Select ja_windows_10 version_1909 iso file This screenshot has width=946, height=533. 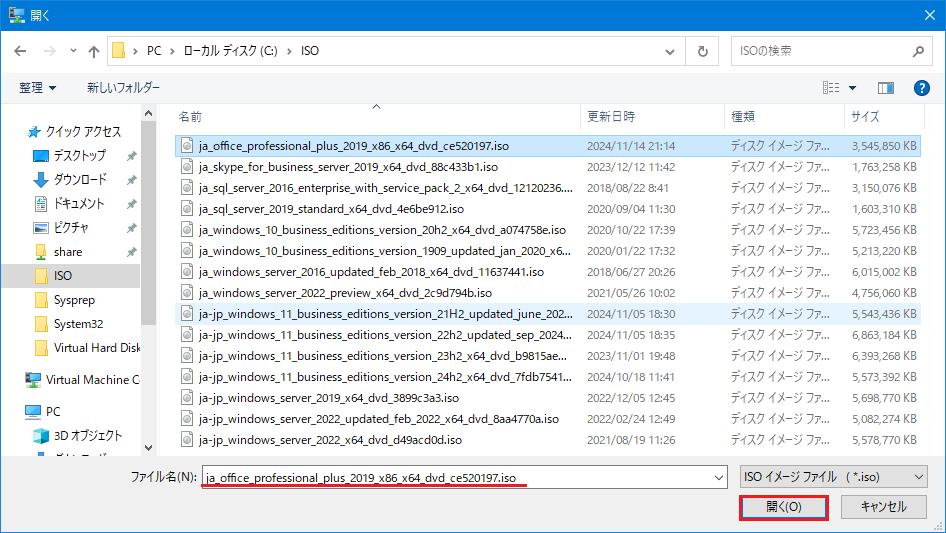pyautogui.click(x=548, y=251)
